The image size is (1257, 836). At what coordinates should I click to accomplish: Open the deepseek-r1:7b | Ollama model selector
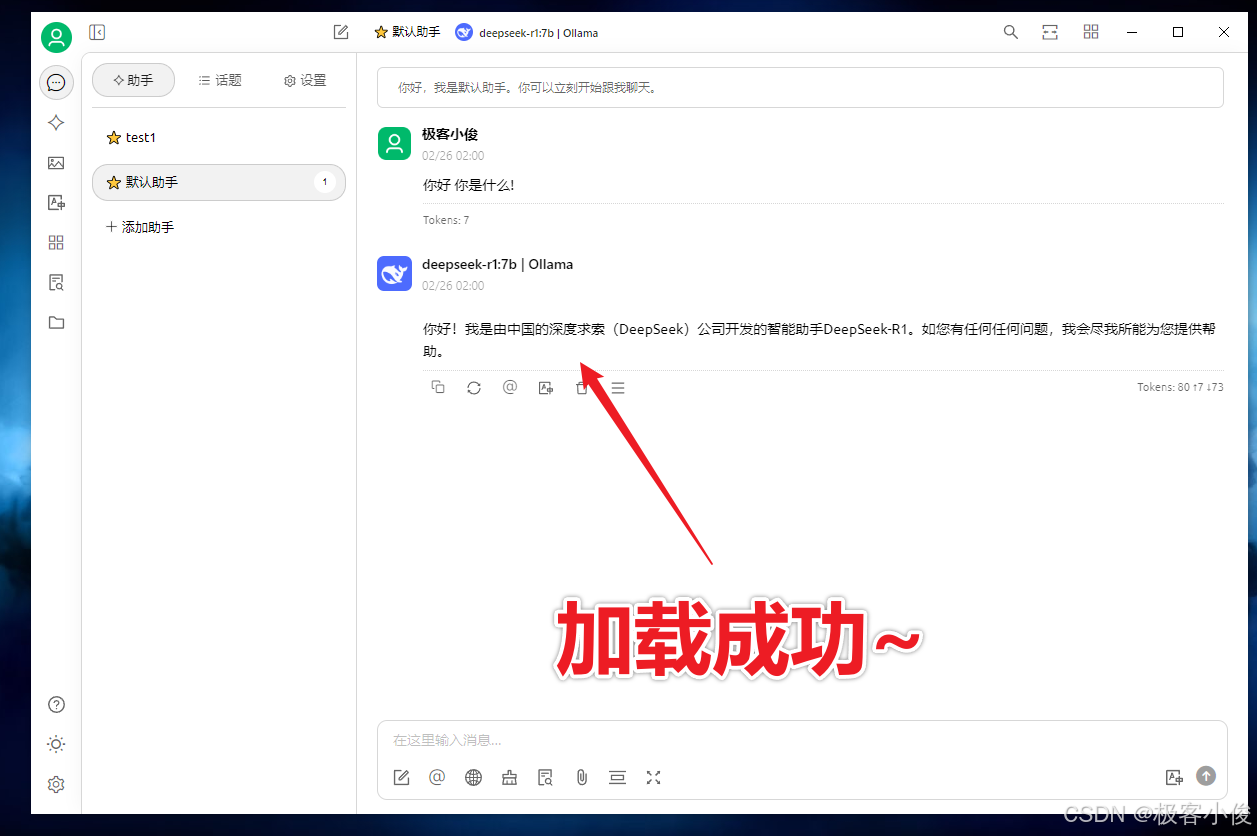click(x=527, y=32)
